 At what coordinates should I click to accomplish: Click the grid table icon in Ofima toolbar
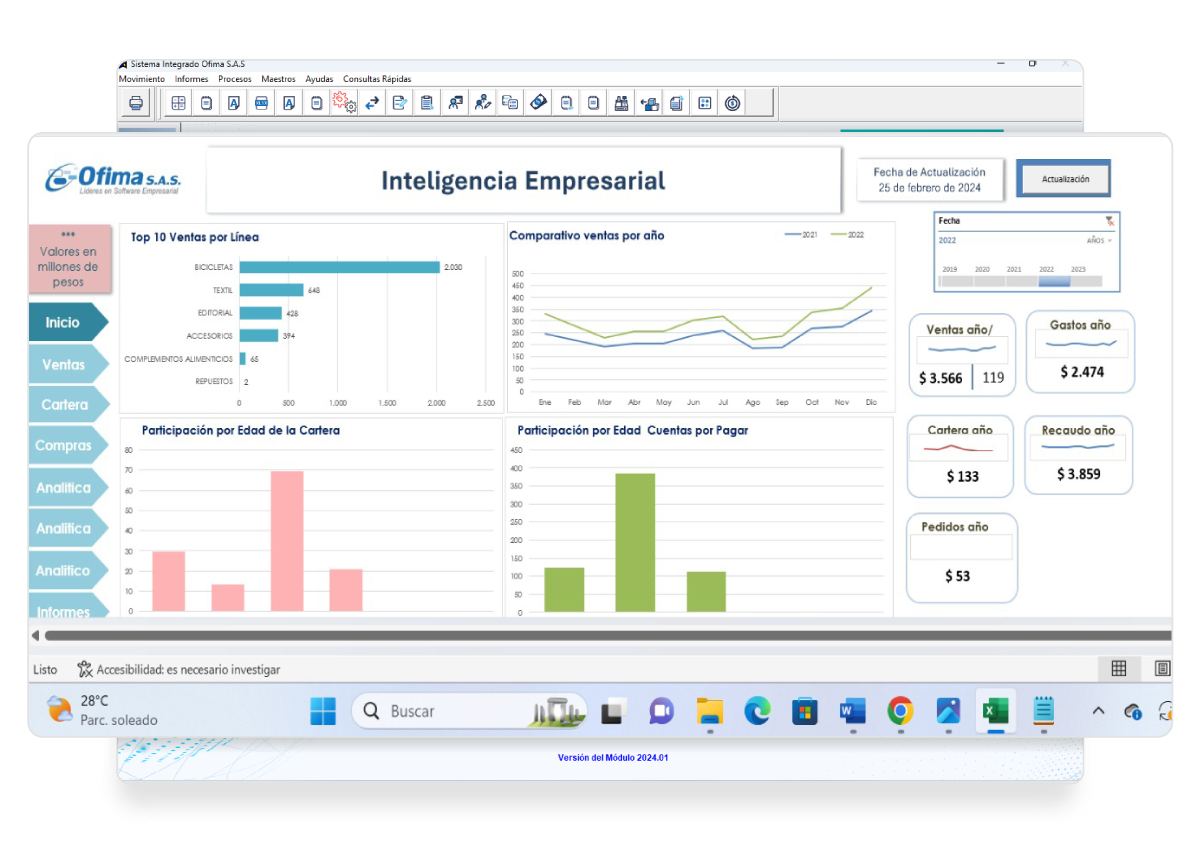(179, 103)
